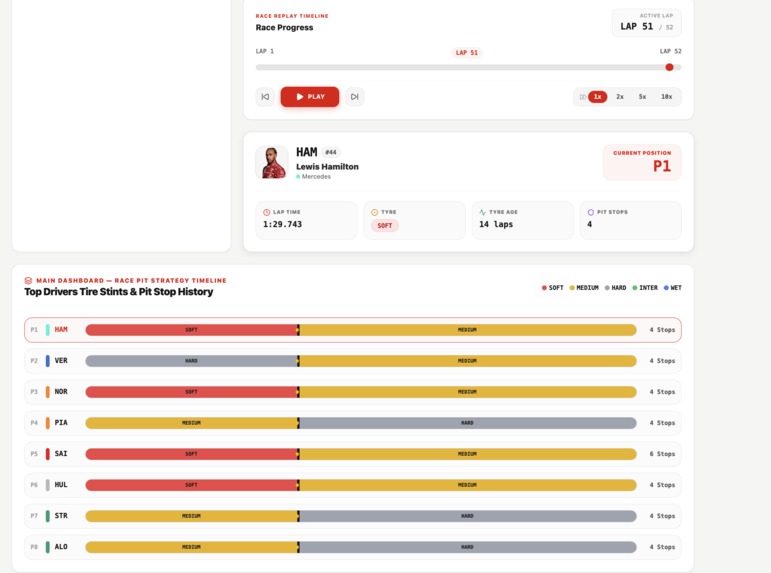Click SAI's red team color bar
771x573 pixels.
48,454
